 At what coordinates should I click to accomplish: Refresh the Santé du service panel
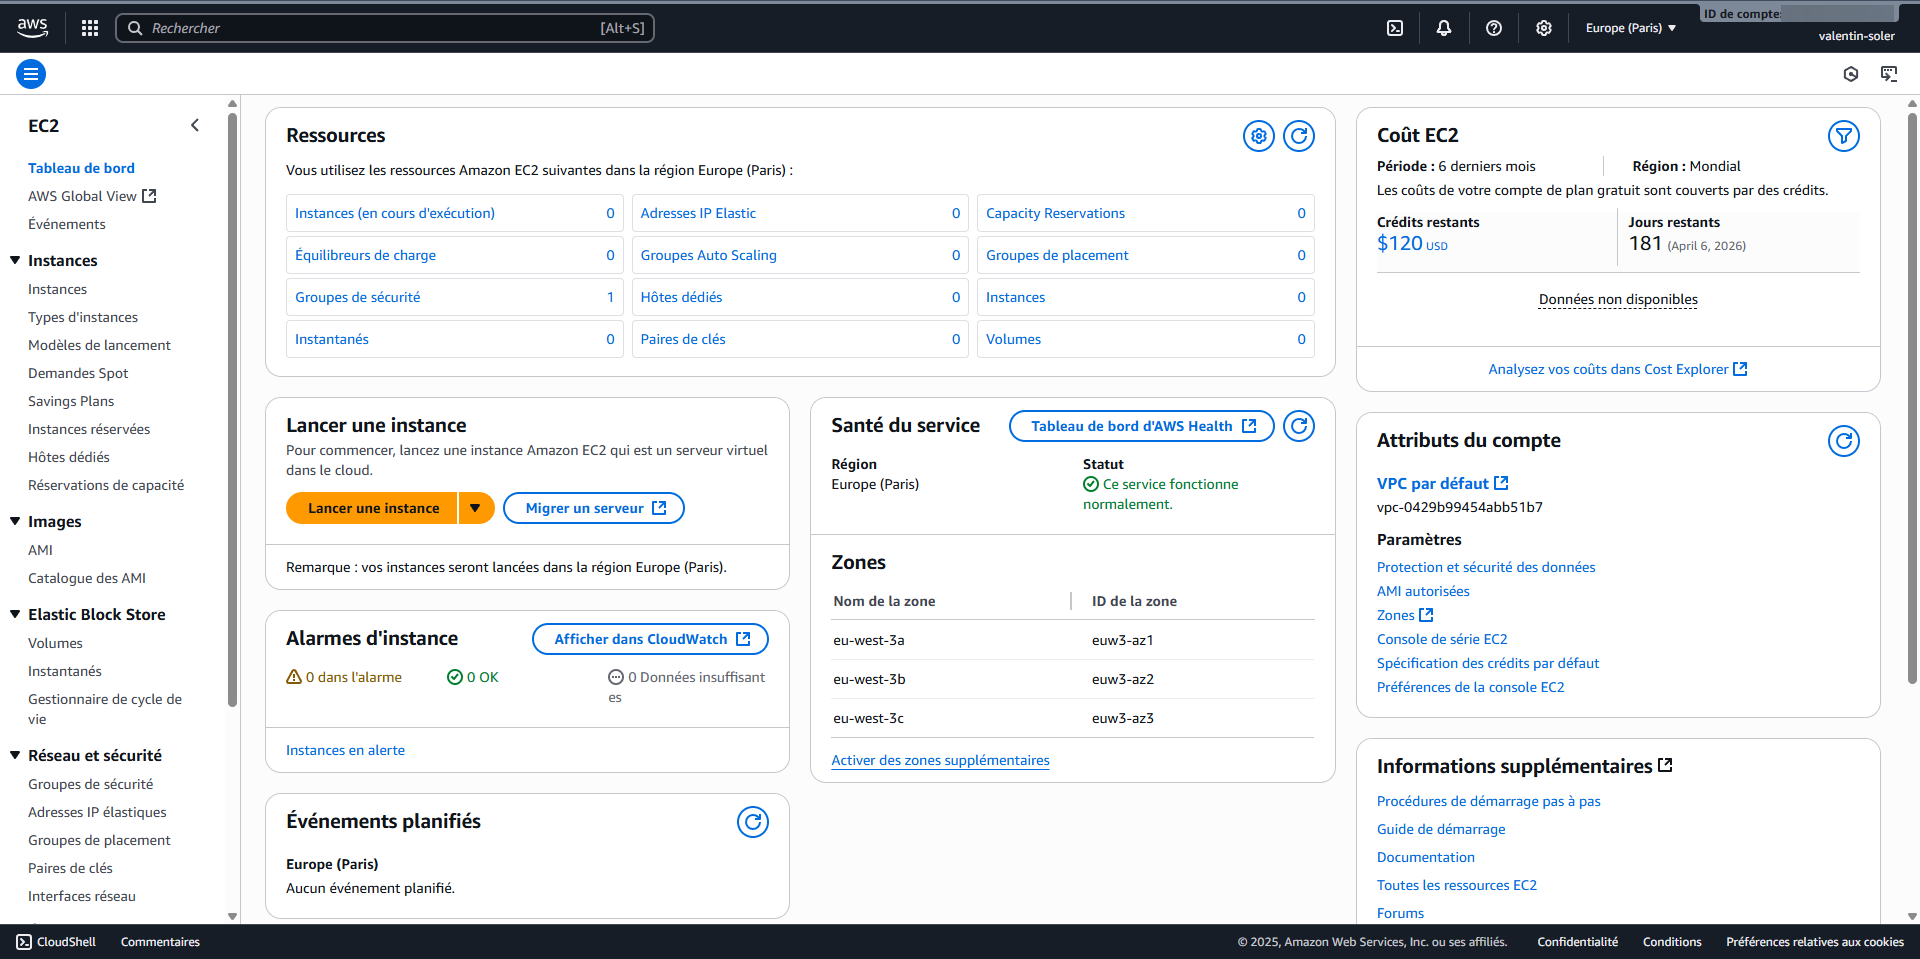(x=1298, y=425)
